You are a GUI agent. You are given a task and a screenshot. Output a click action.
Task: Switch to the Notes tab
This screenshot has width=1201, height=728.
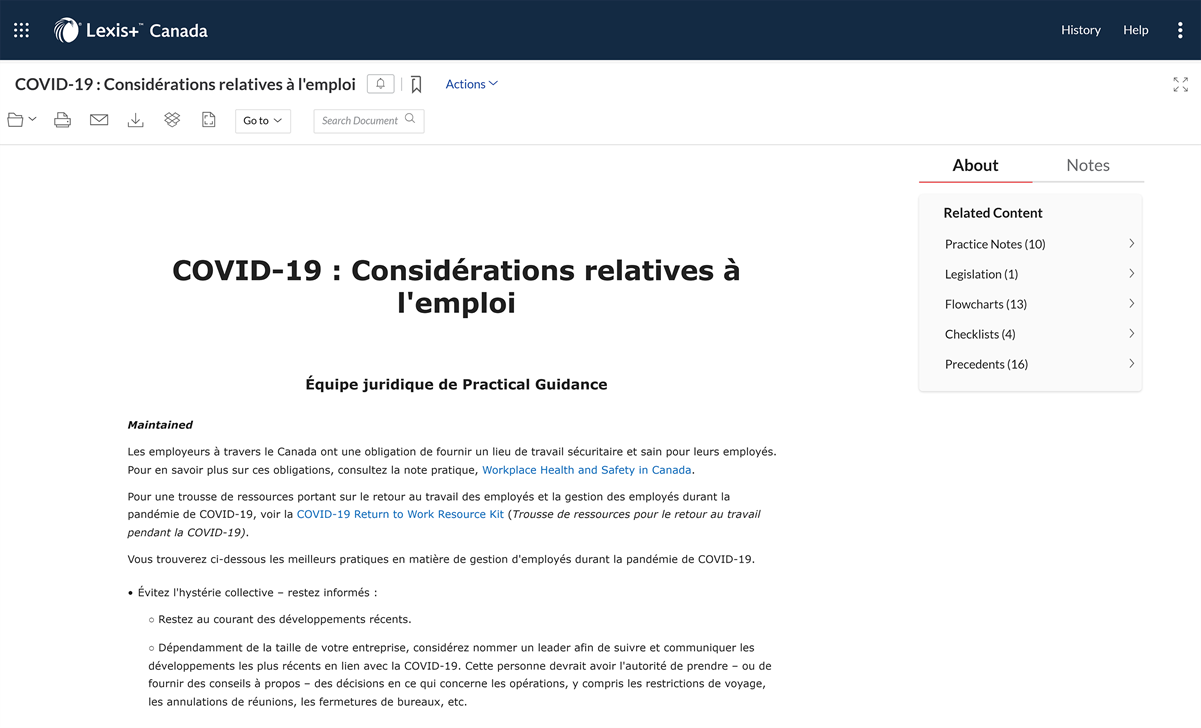[1088, 165]
